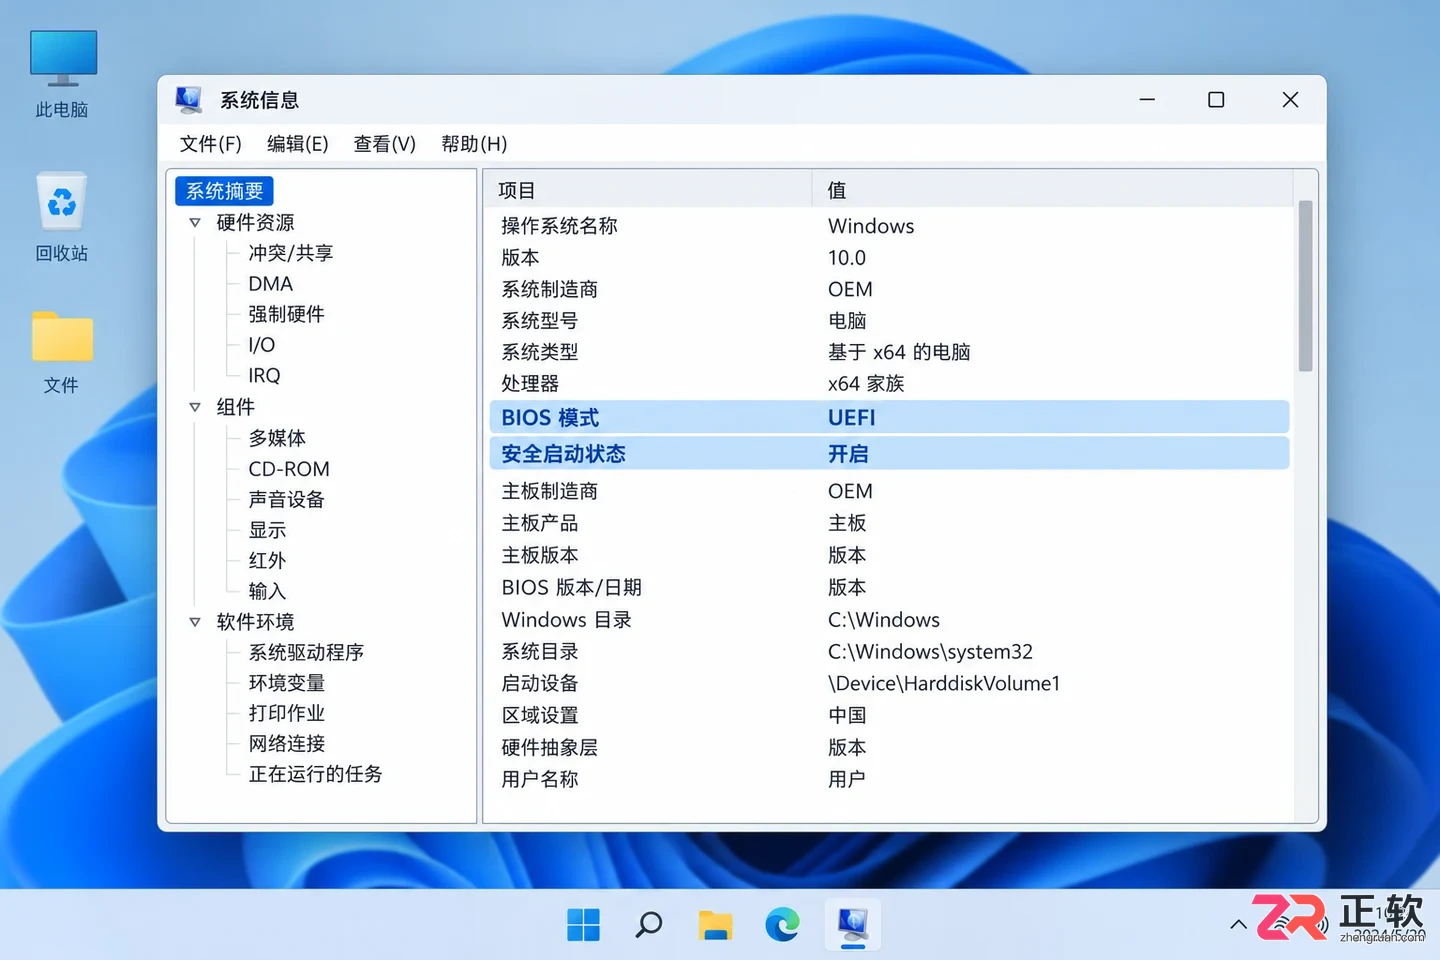
Task: Collapse the 软件环境 tree node
Action: (195, 622)
